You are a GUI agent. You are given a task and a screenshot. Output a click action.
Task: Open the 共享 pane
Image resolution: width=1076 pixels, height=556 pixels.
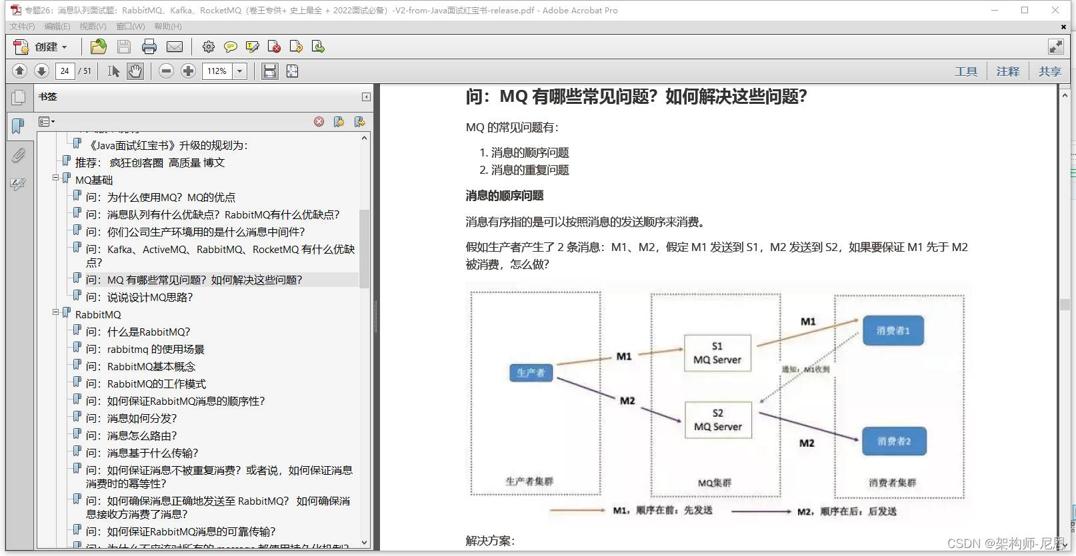(1049, 71)
